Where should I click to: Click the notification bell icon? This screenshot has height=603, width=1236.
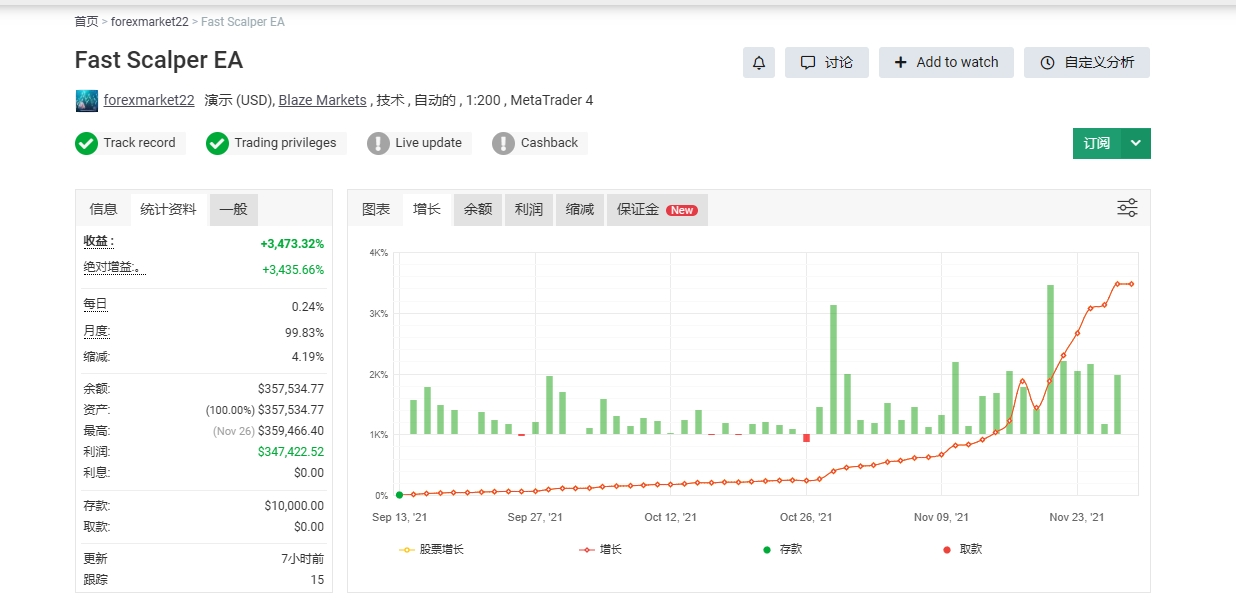click(759, 62)
